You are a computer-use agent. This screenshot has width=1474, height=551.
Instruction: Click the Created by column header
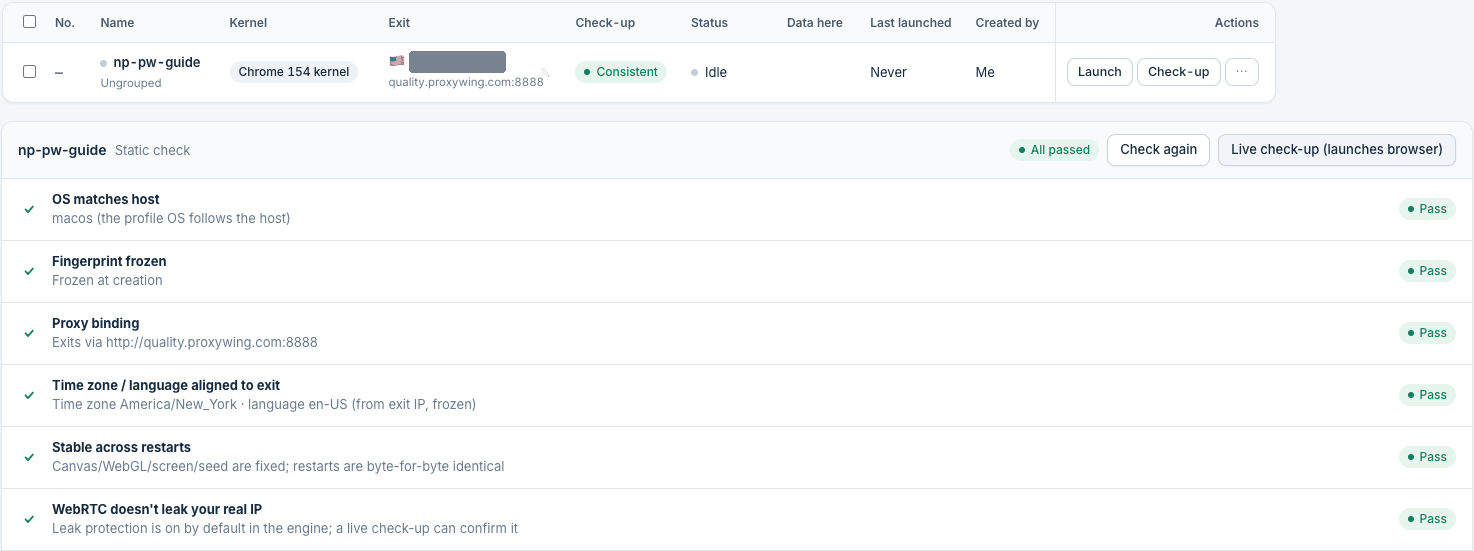click(1007, 22)
